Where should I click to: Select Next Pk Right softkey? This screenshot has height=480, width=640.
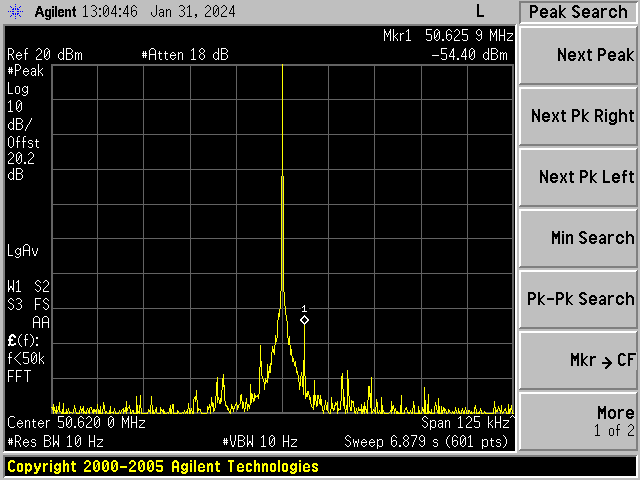[x=578, y=116]
